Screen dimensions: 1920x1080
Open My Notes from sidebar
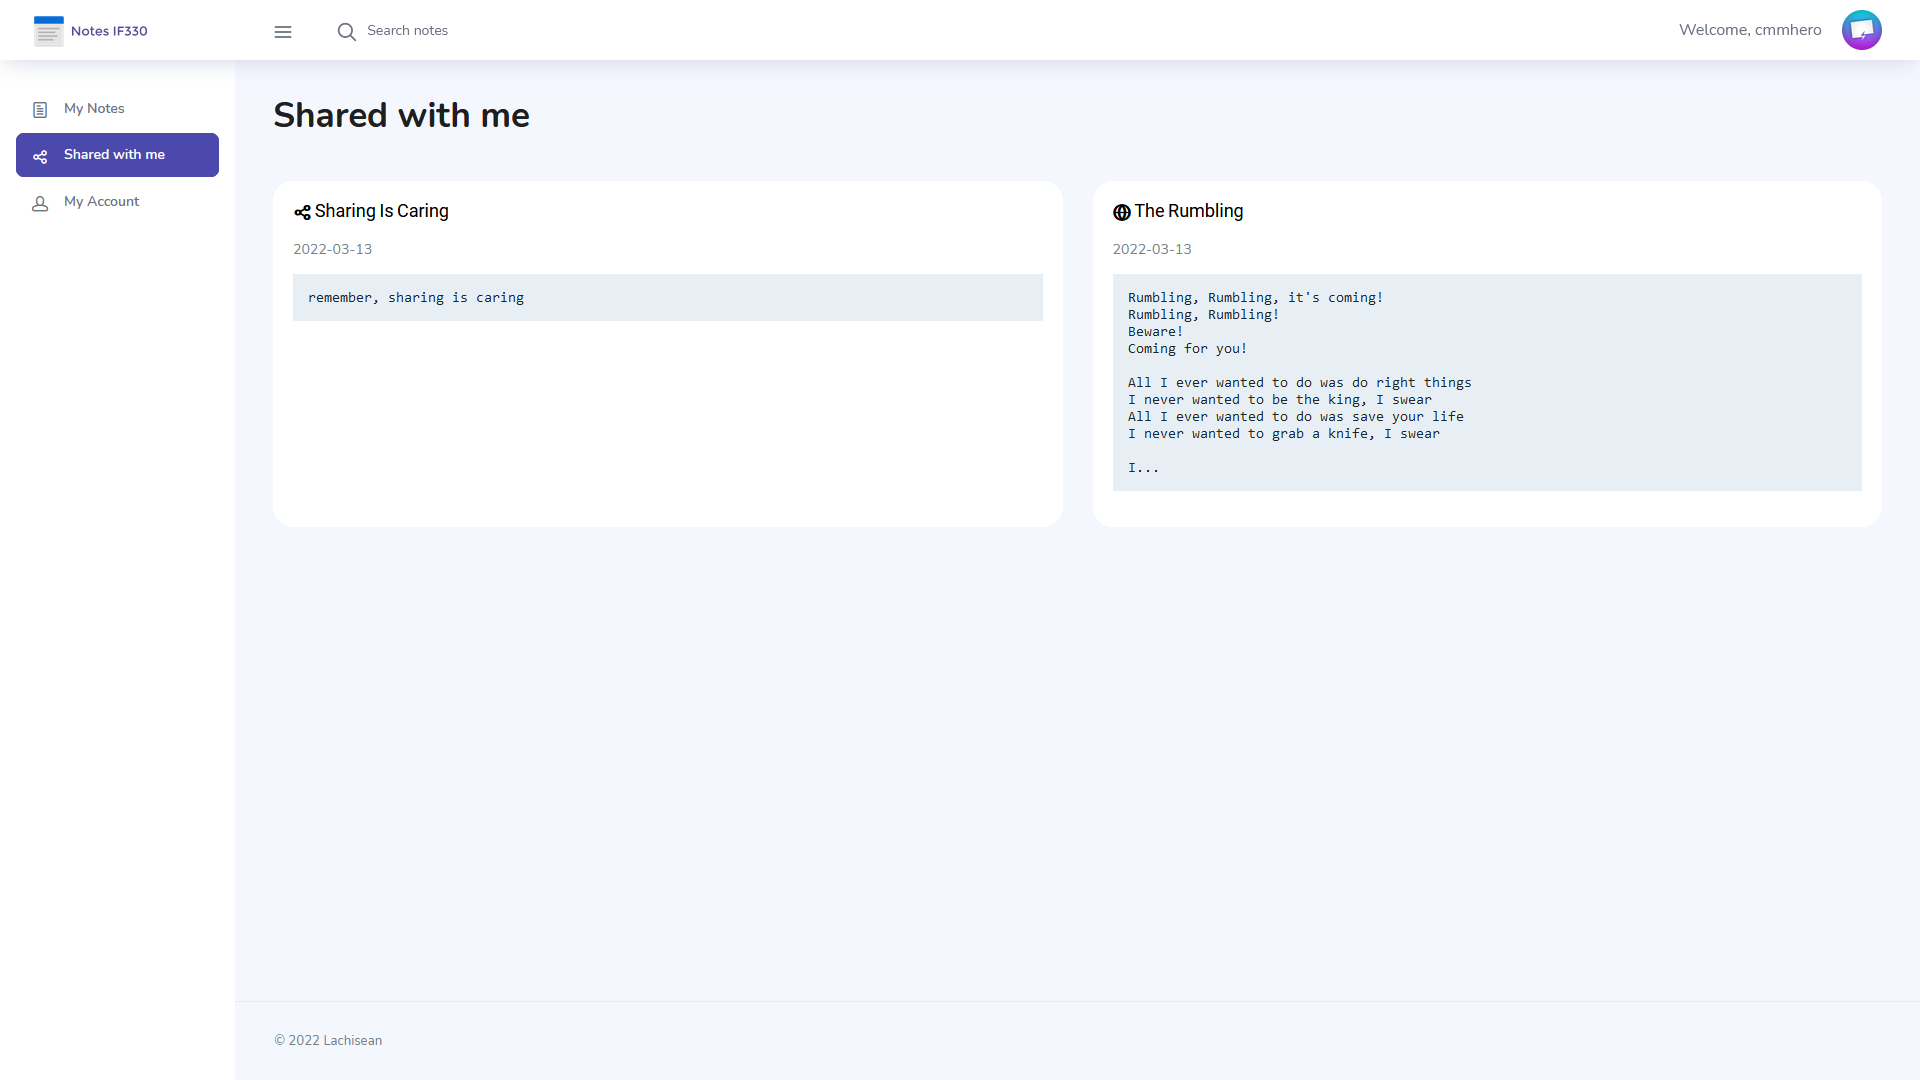[94, 109]
